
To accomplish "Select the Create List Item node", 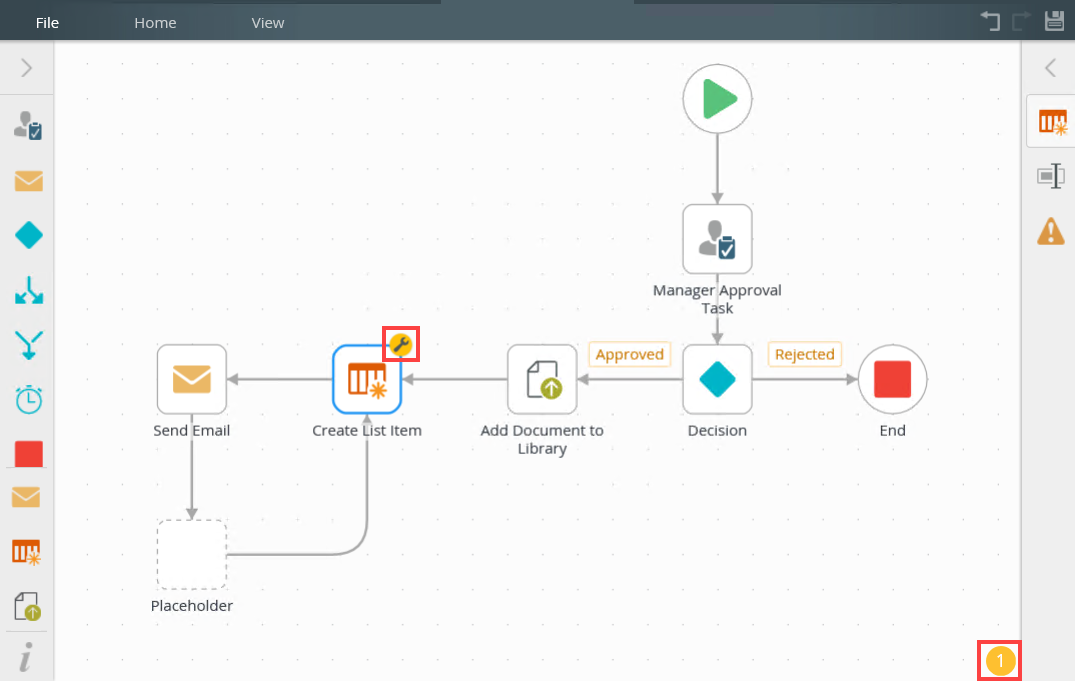I will tap(367, 379).
